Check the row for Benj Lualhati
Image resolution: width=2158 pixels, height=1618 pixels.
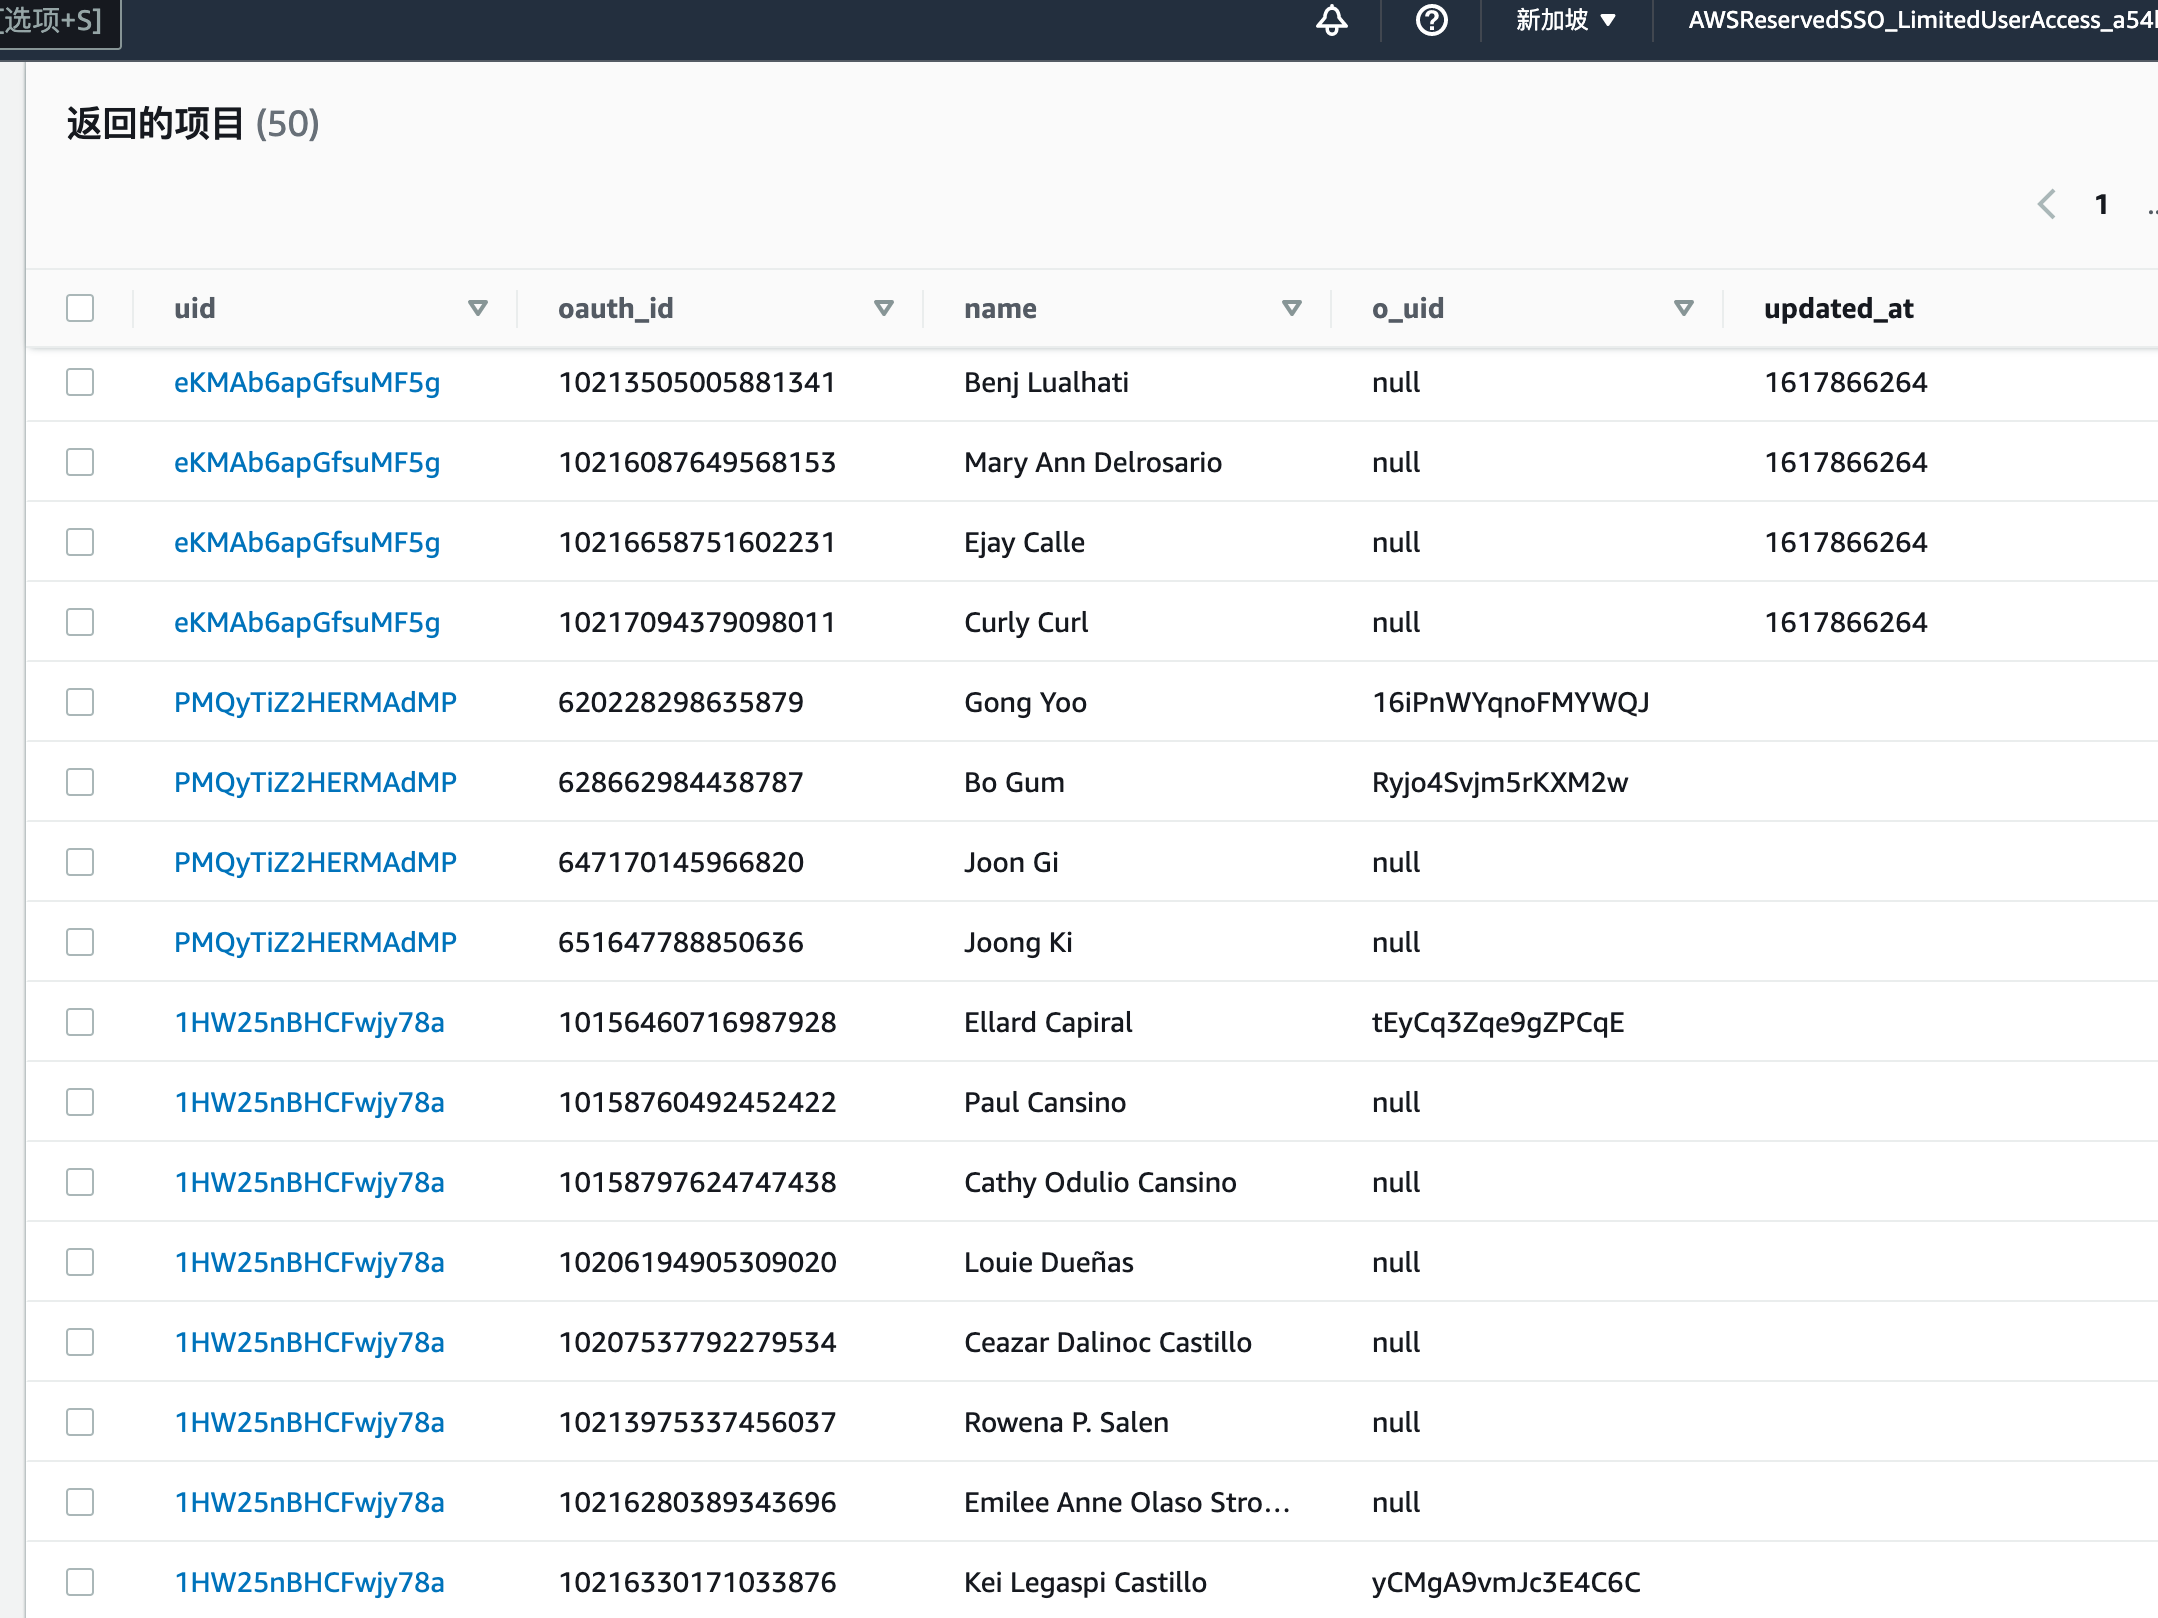click(x=80, y=382)
